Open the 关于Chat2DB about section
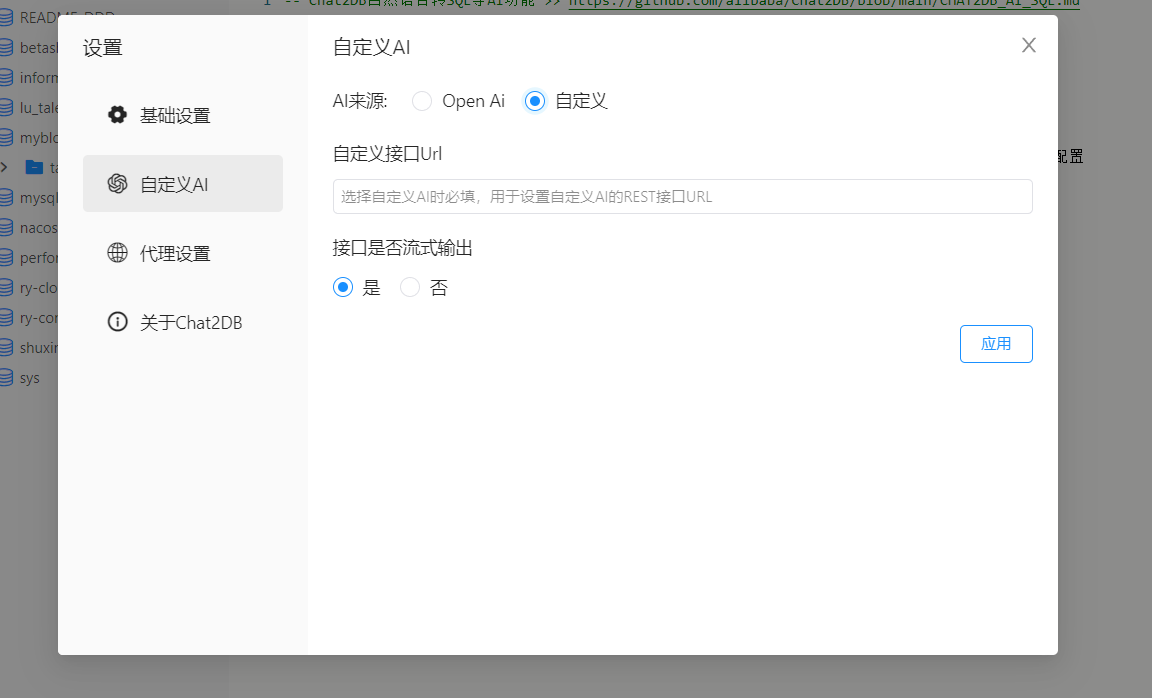This screenshot has height=698, width=1152. tap(182, 322)
